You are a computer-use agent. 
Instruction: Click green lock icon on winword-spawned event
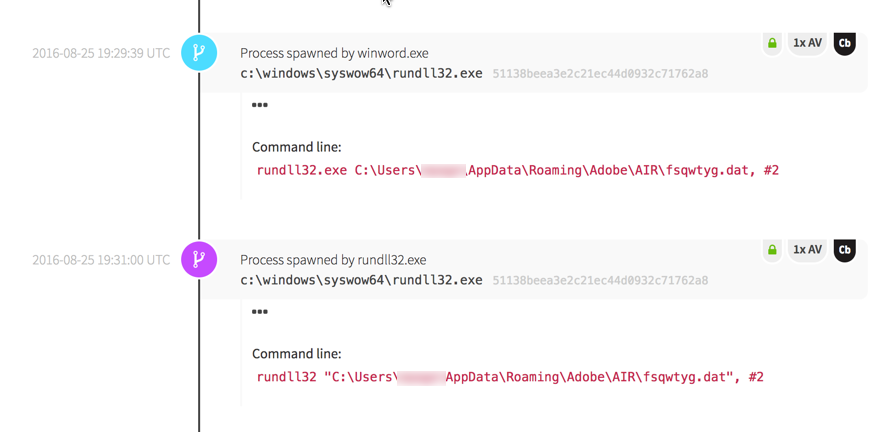772,43
